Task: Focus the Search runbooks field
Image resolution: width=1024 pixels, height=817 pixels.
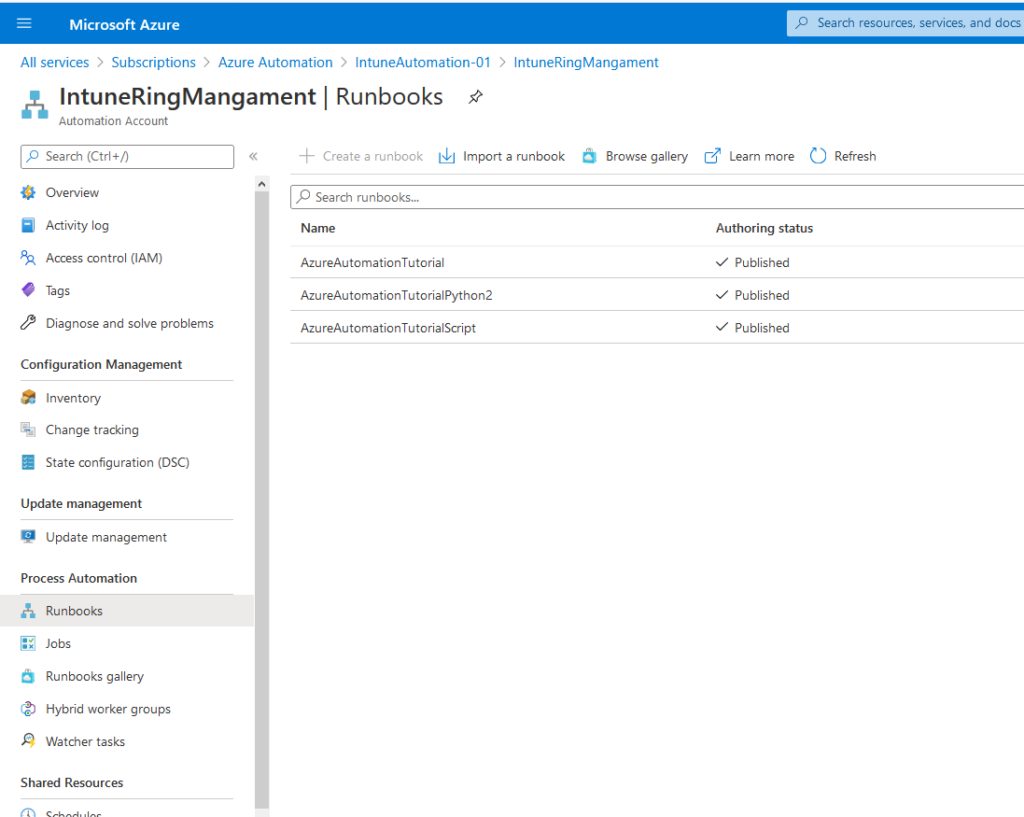Action: [657, 197]
